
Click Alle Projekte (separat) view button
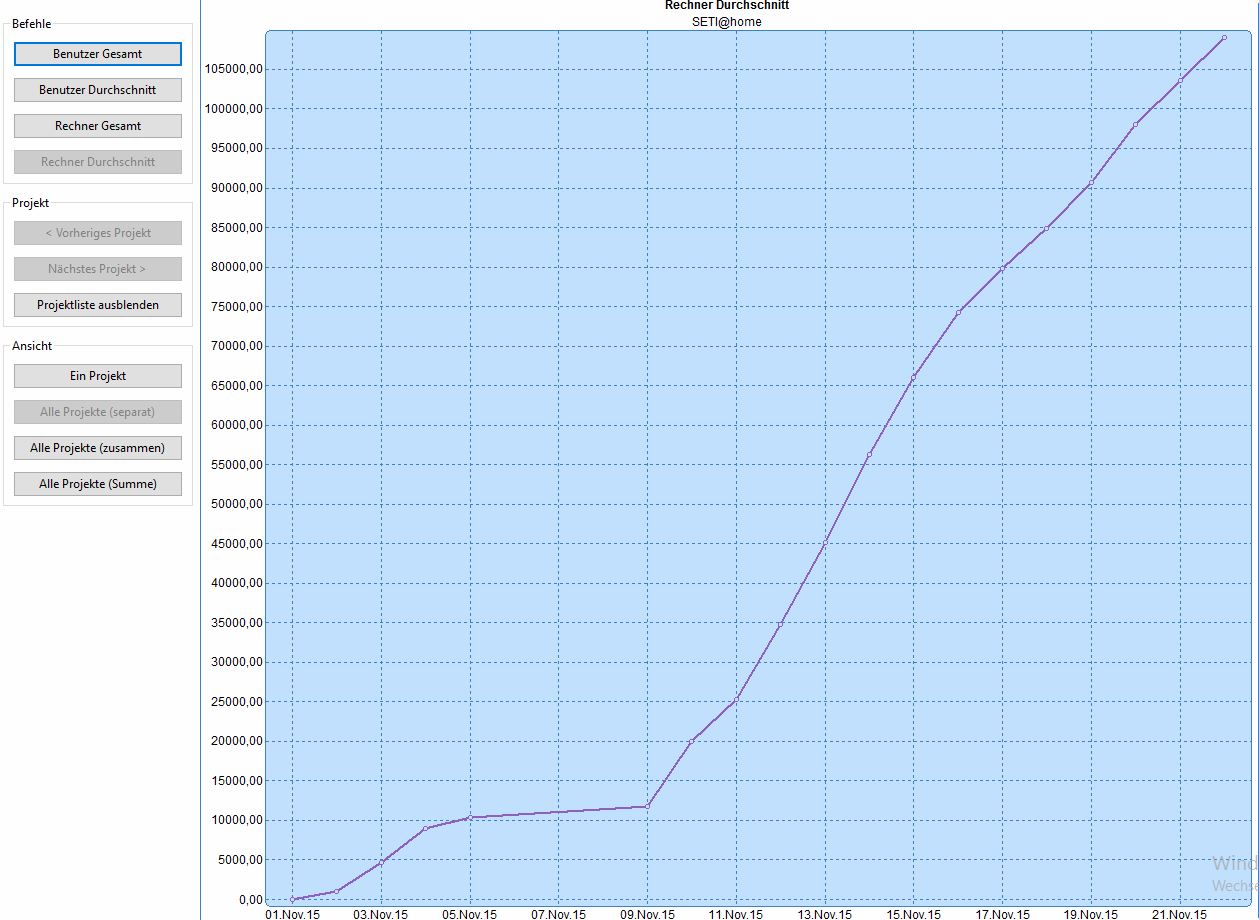click(98, 412)
